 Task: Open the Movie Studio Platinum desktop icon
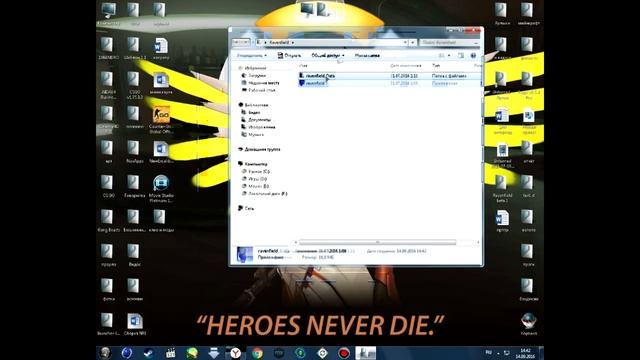161,189
